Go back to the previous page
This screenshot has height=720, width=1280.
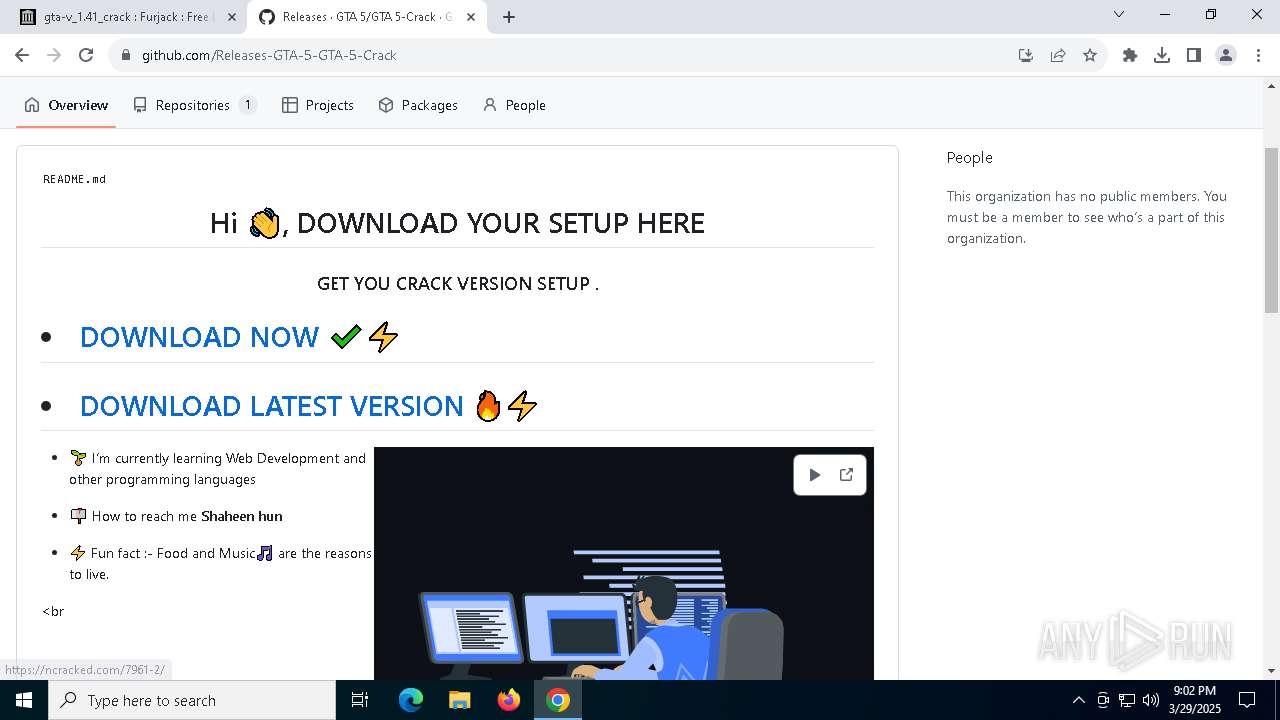(22, 55)
